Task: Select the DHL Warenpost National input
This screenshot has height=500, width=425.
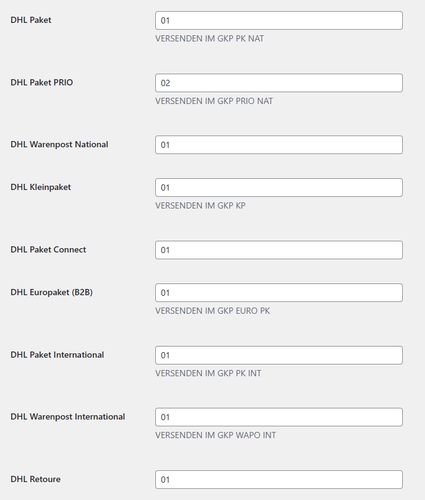Action: 279,145
